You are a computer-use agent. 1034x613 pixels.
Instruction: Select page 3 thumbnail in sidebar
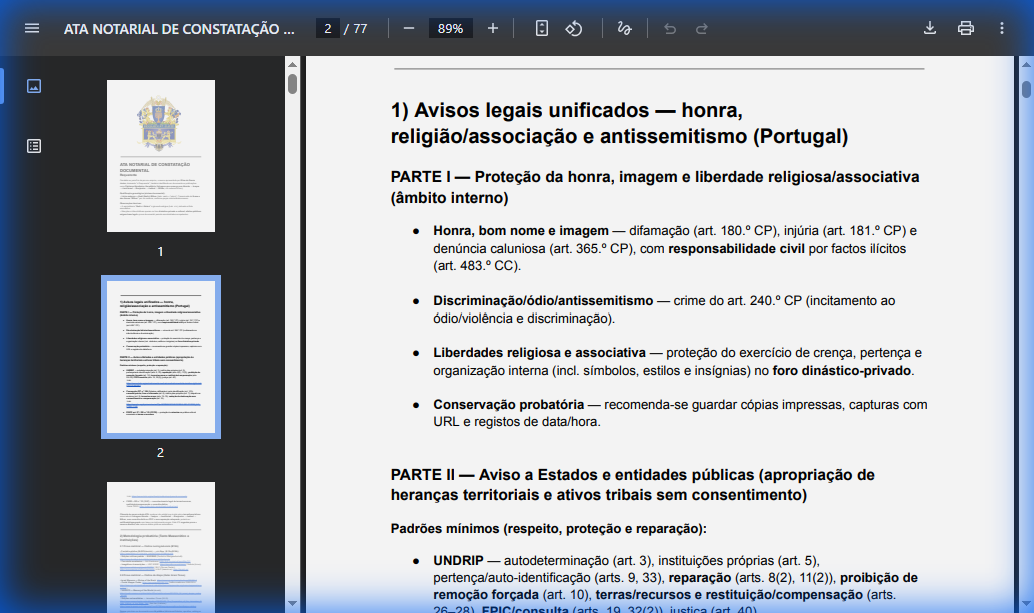(x=160, y=547)
